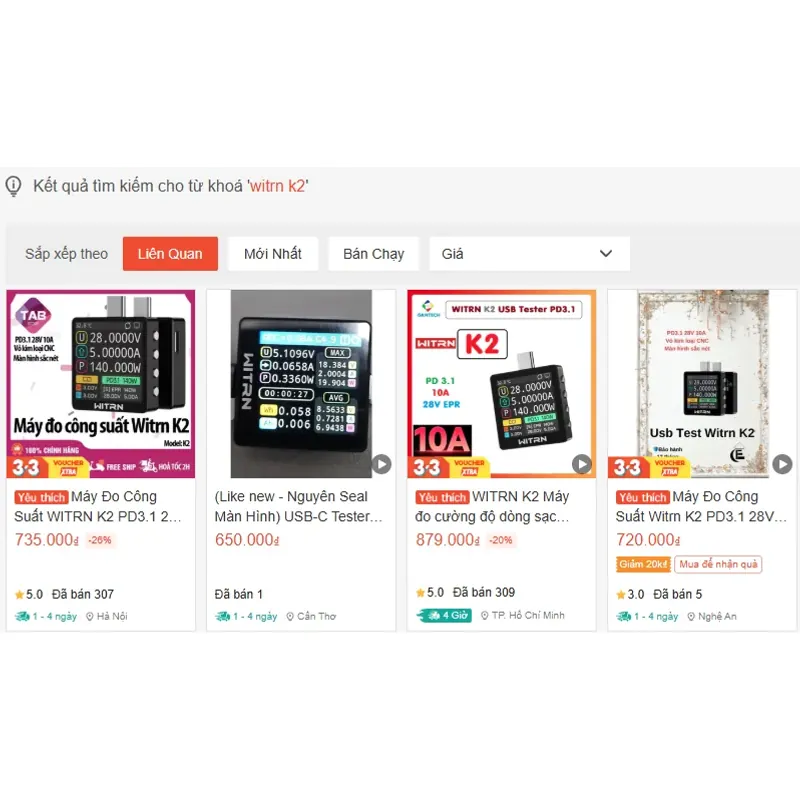Click the Mua để nhận quà label
Image resolution: width=800 pixels, height=800 pixels.
718,564
